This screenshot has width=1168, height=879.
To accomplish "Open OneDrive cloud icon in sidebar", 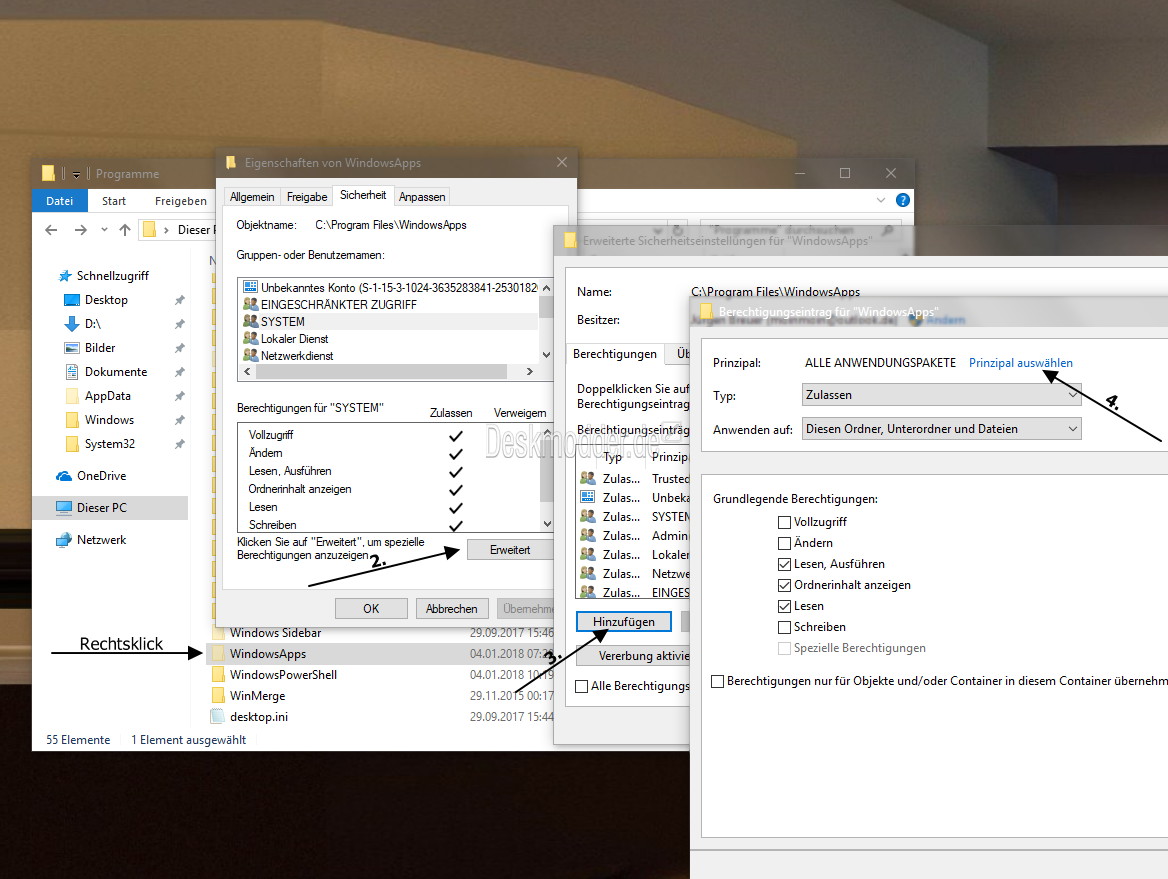I will pyautogui.click(x=64, y=476).
